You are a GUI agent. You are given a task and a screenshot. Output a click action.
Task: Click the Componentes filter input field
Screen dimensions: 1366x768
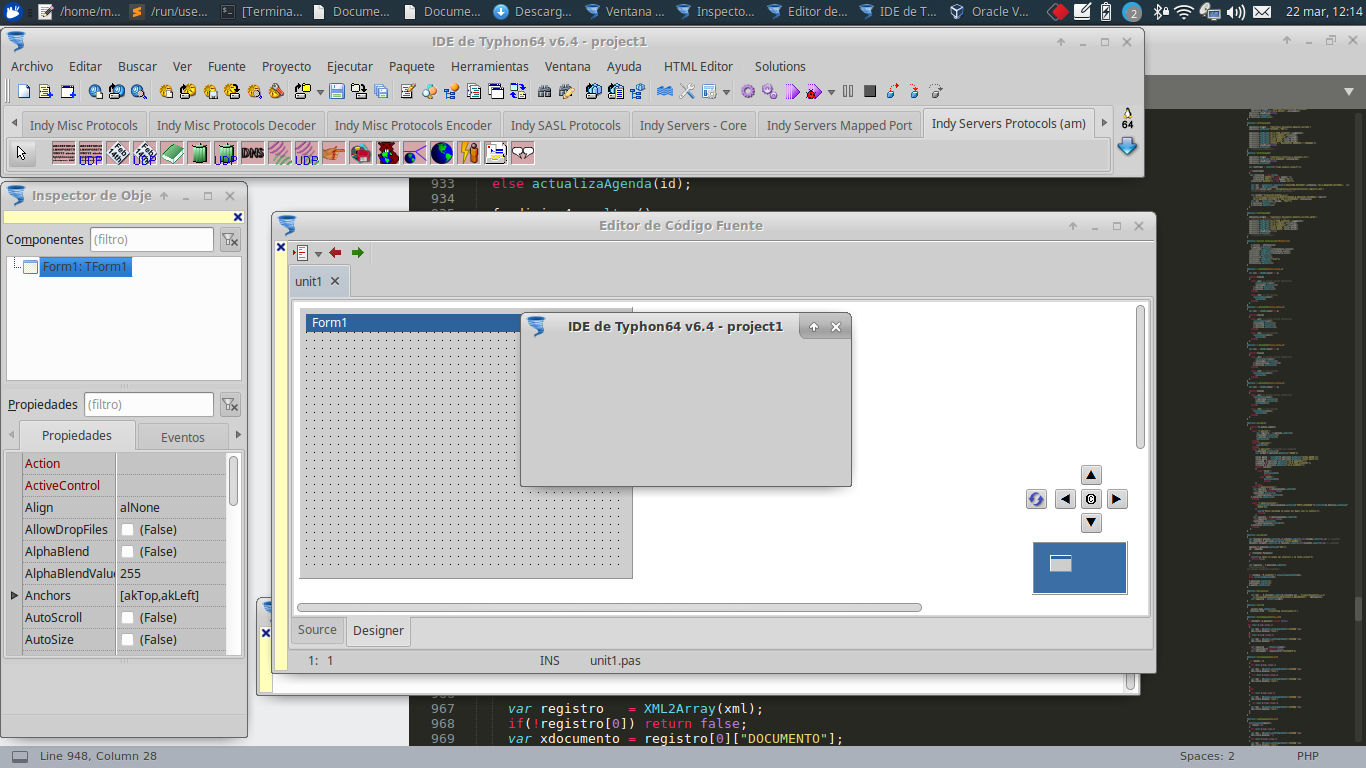click(x=151, y=240)
